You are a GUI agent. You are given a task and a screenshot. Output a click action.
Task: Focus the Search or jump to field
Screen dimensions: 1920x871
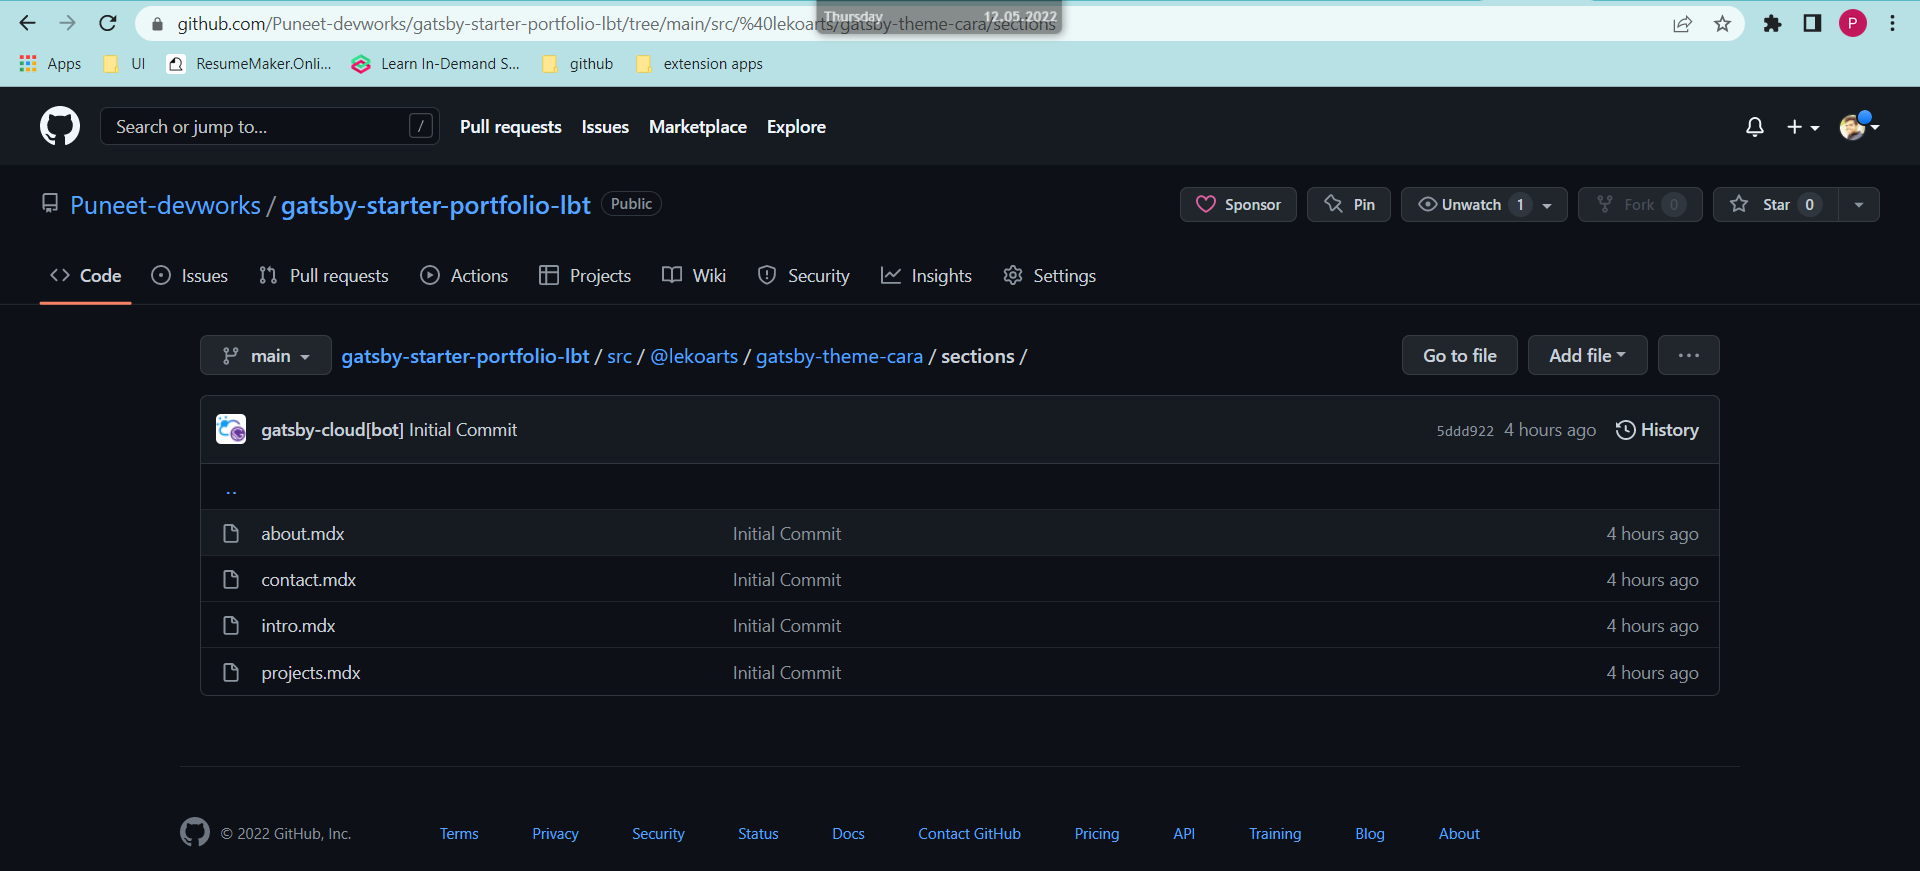point(270,126)
